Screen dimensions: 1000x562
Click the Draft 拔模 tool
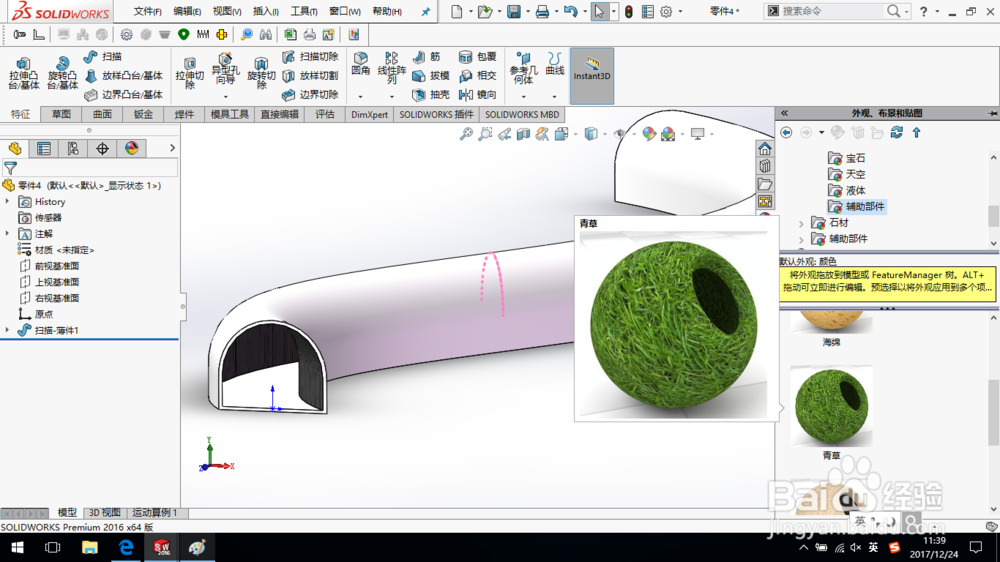(x=431, y=76)
